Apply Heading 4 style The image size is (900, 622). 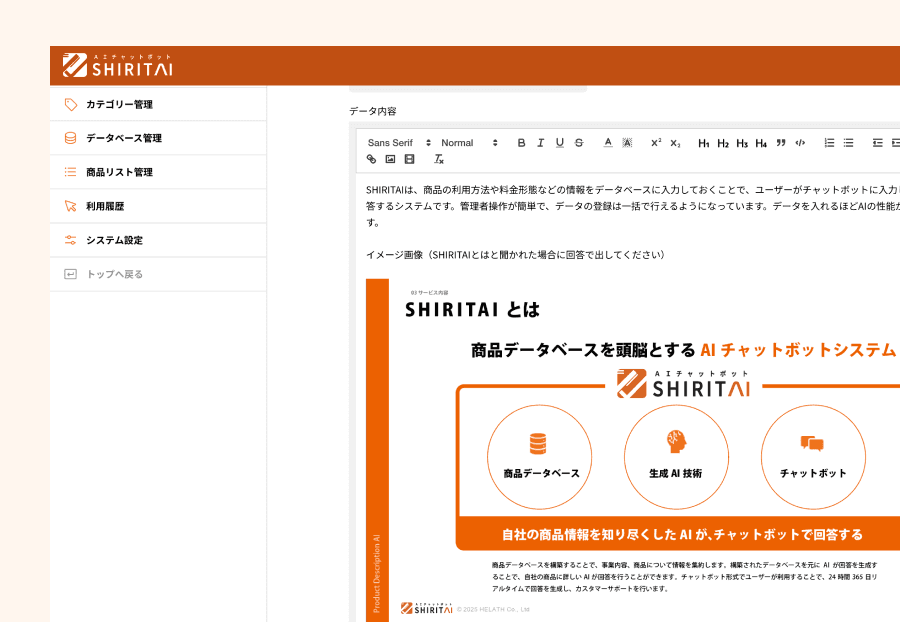(x=761, y=143)
